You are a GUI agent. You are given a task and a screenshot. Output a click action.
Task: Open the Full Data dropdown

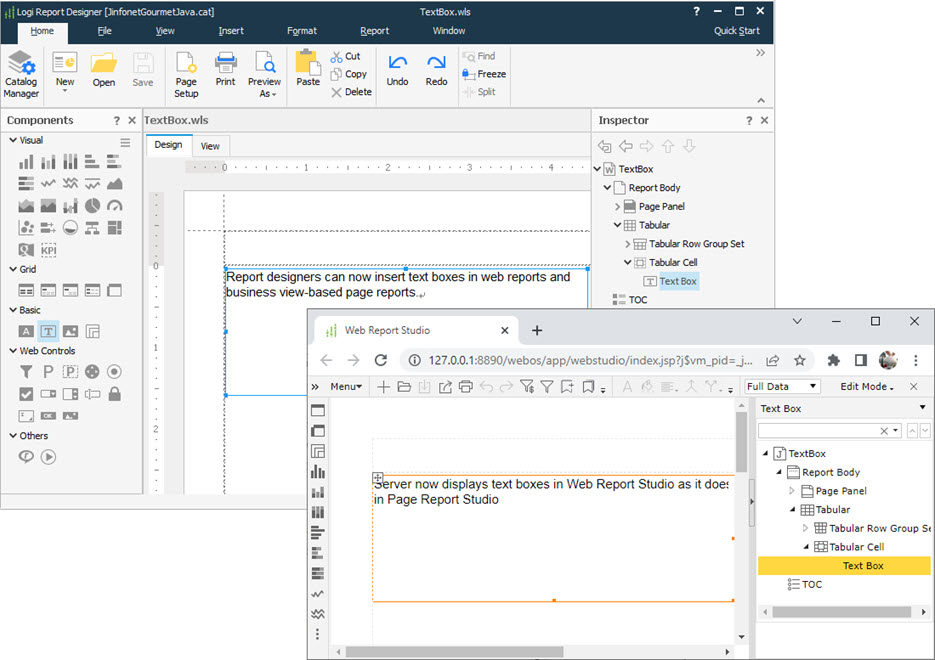click(x=782, y=386)
